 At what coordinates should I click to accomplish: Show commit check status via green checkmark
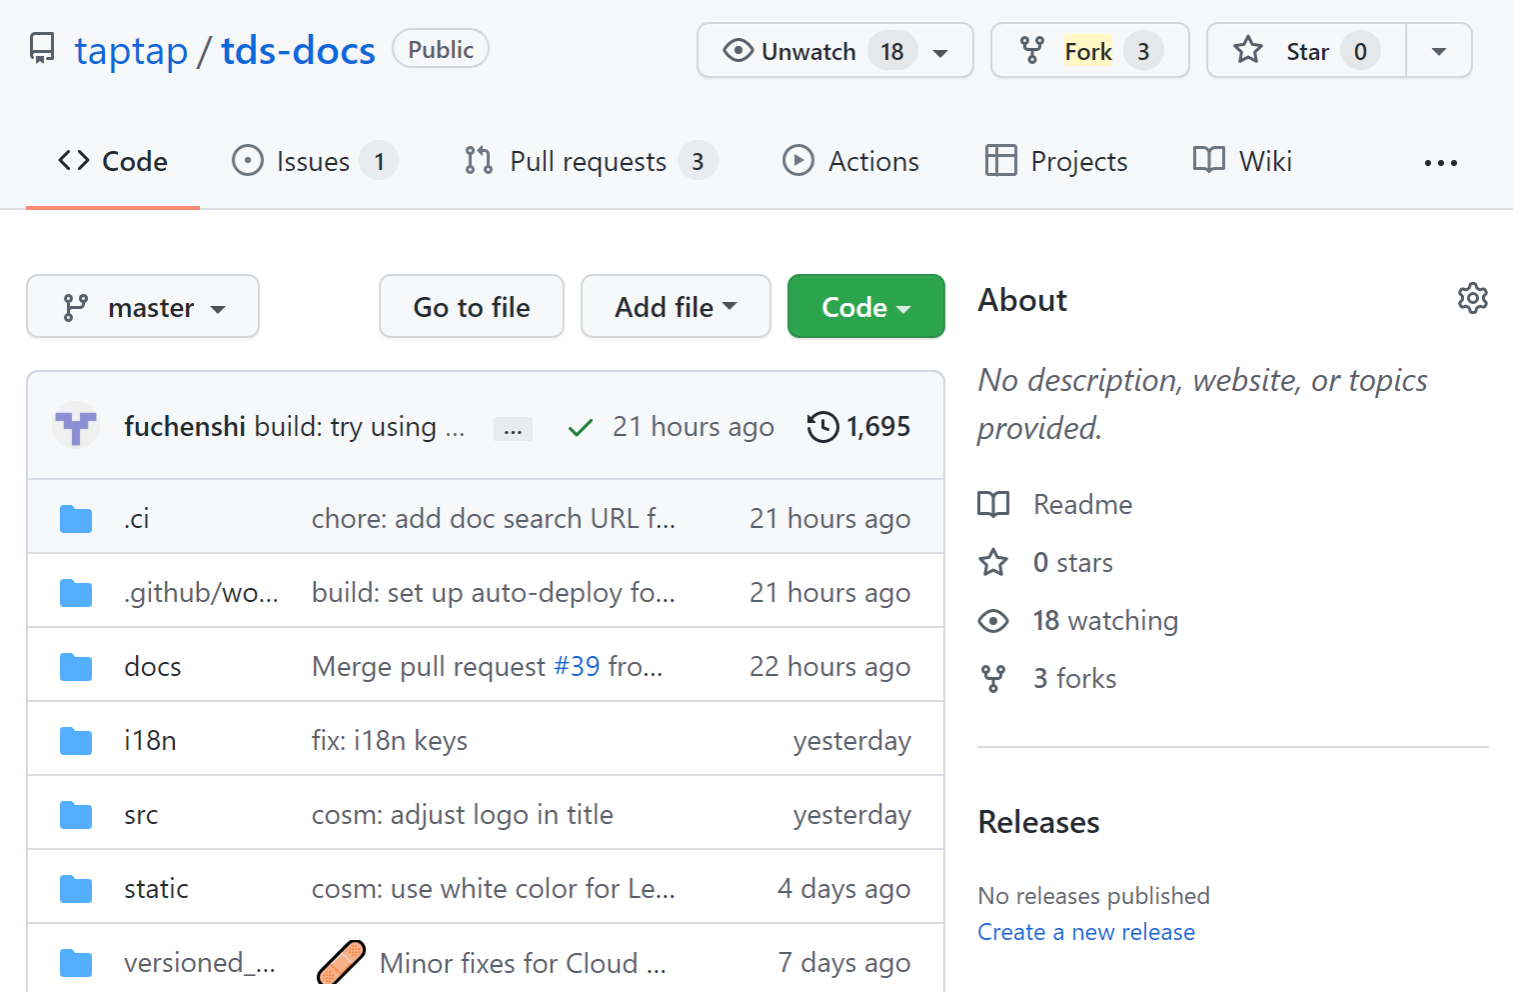point(580,428)
